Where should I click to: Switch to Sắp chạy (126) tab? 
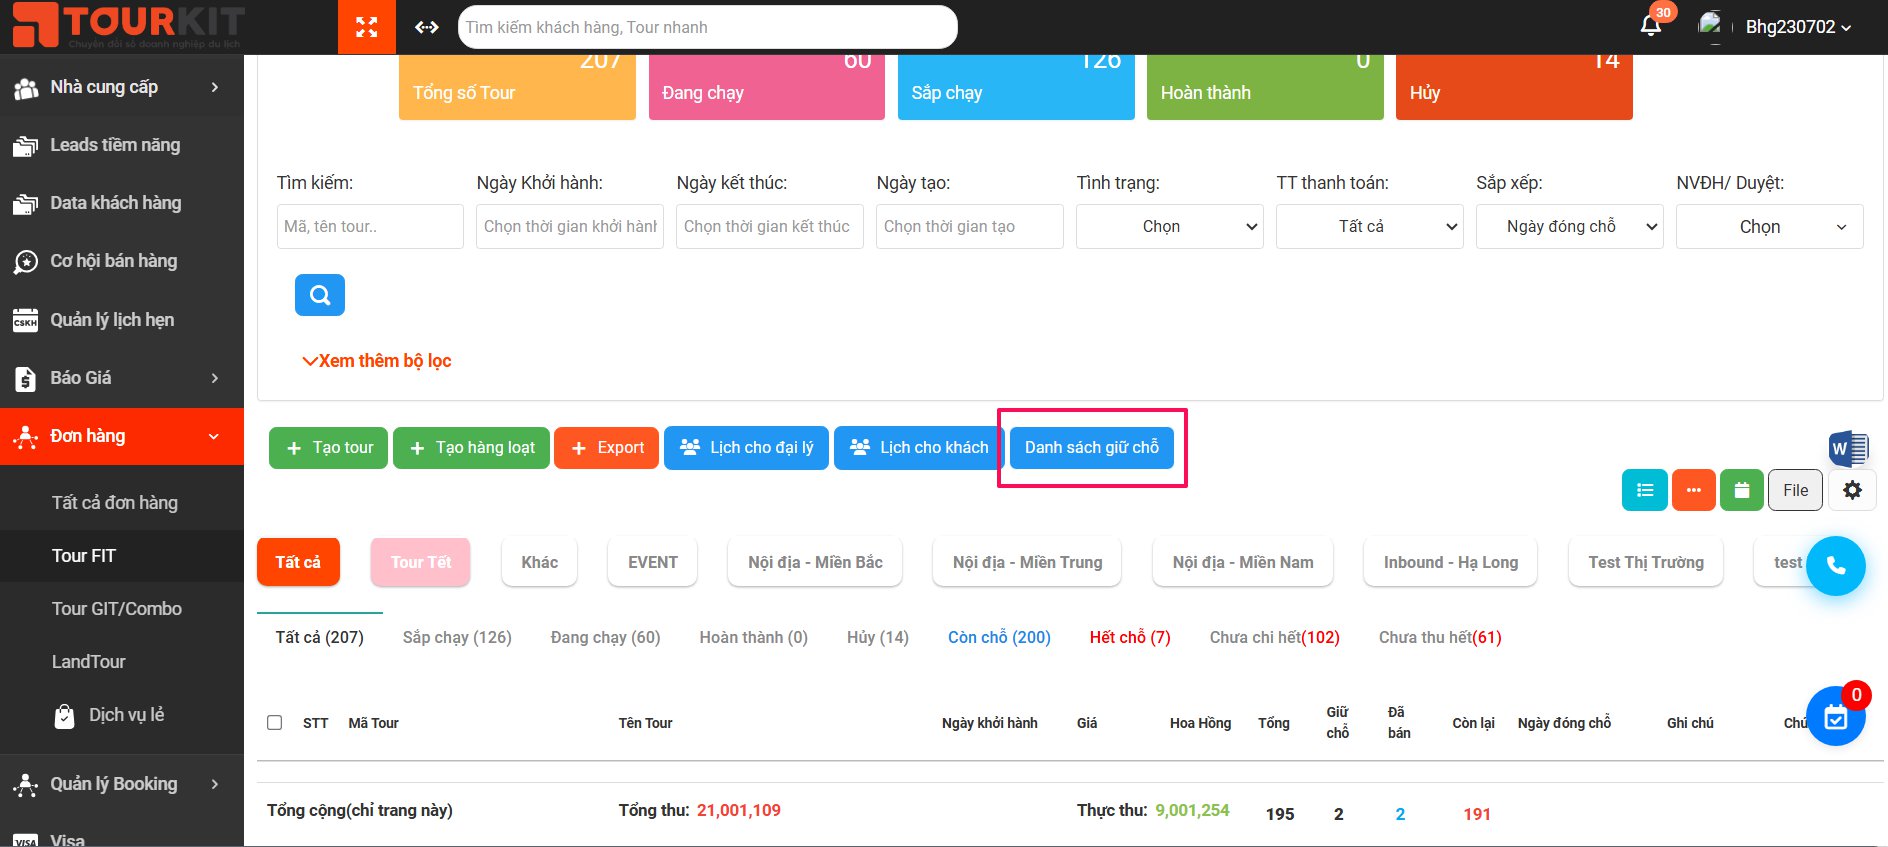(x=457, y=637)
